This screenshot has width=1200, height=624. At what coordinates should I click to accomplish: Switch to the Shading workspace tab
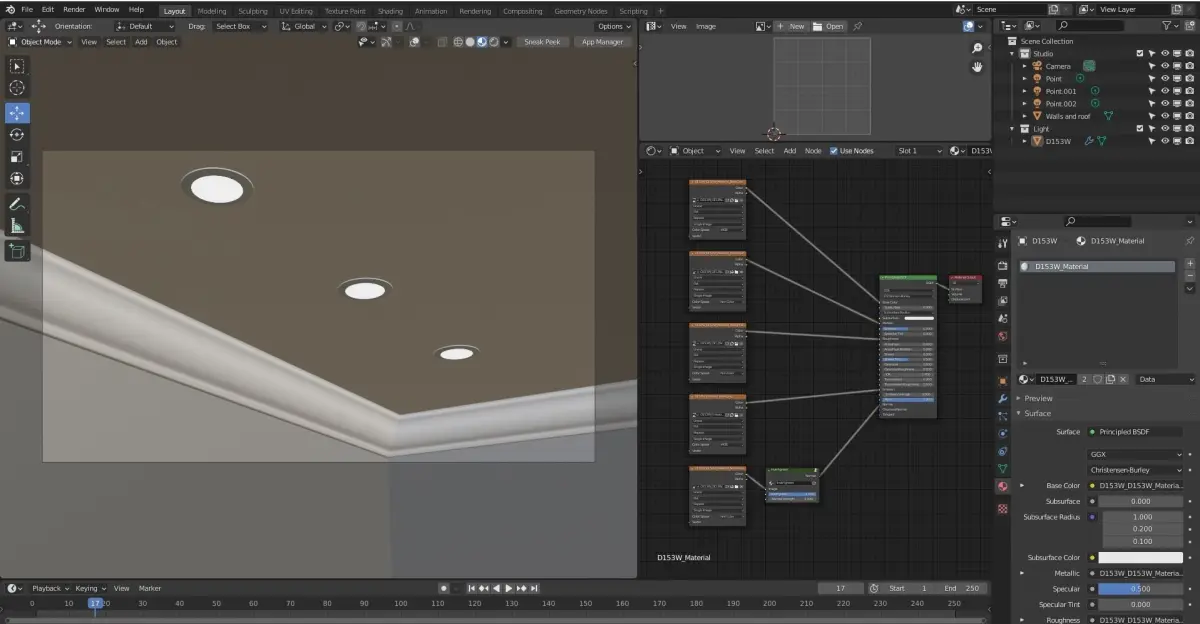point(390,11)
